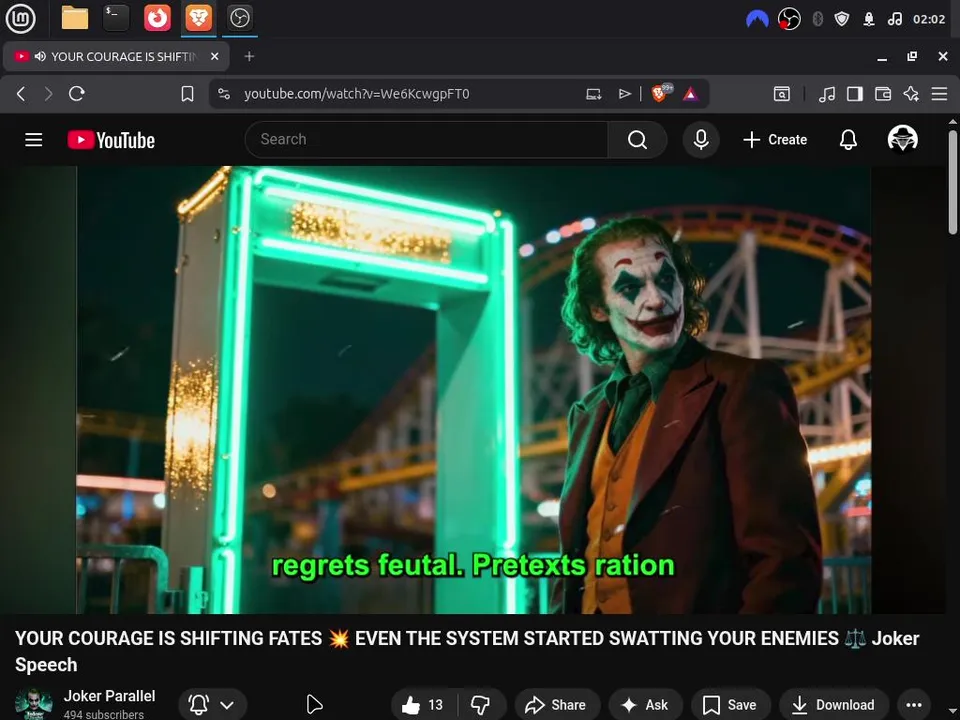
Task: Save the video to a playlist
Action: pyautogui.click(x=730, y=705)
